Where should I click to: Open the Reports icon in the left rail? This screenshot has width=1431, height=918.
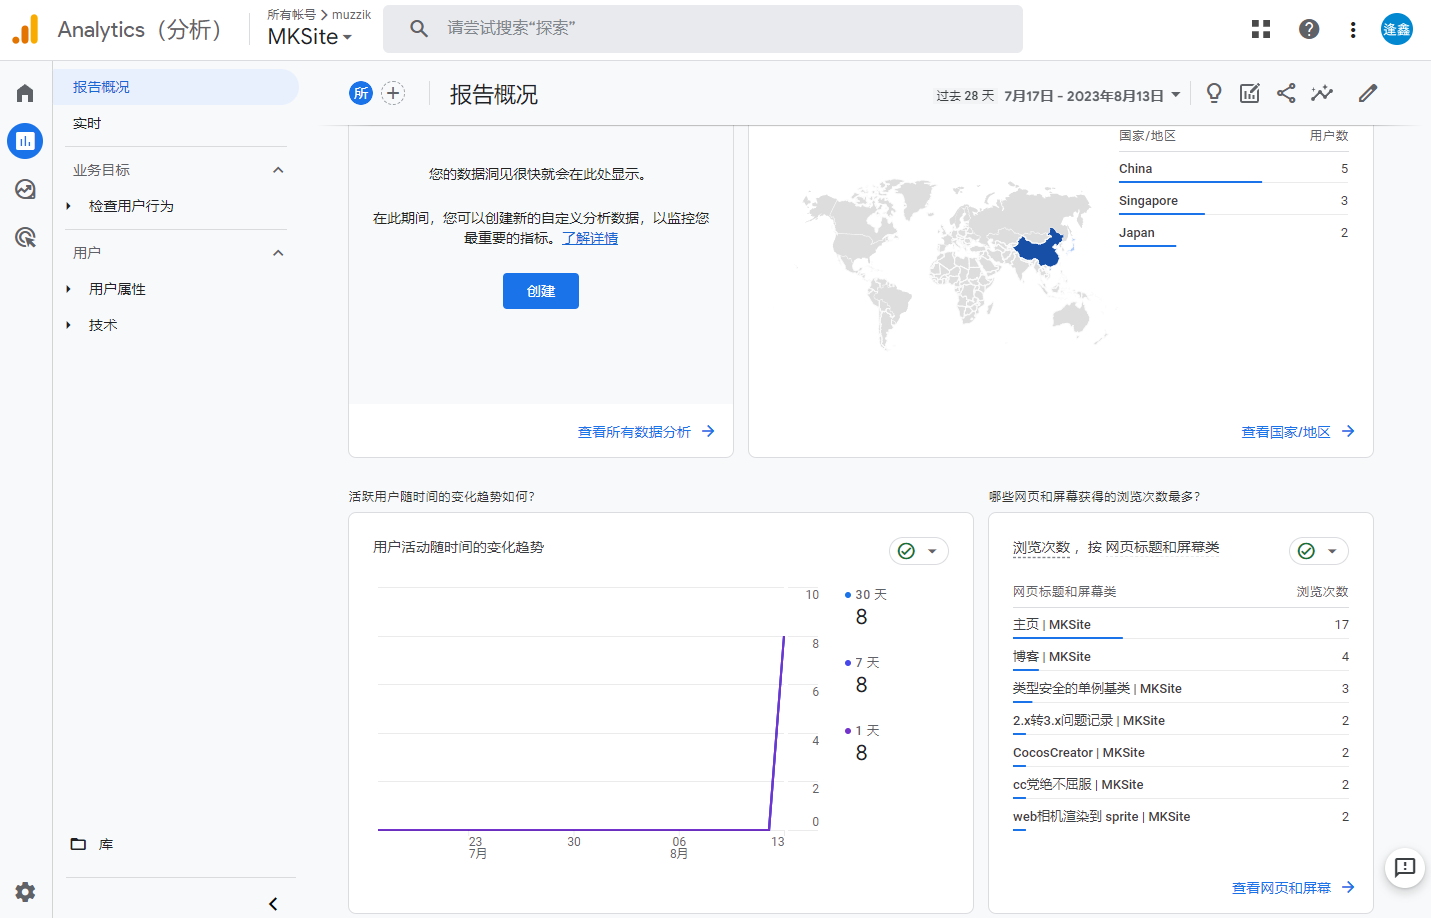[25, 141]
